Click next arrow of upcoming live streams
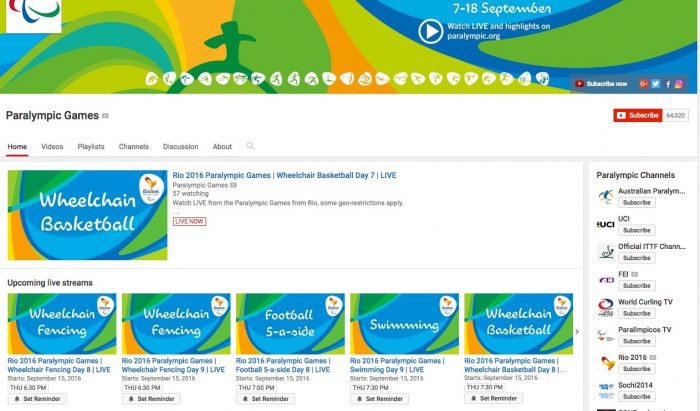This screenshot has width=700, height=411. [x=577, y=332]
